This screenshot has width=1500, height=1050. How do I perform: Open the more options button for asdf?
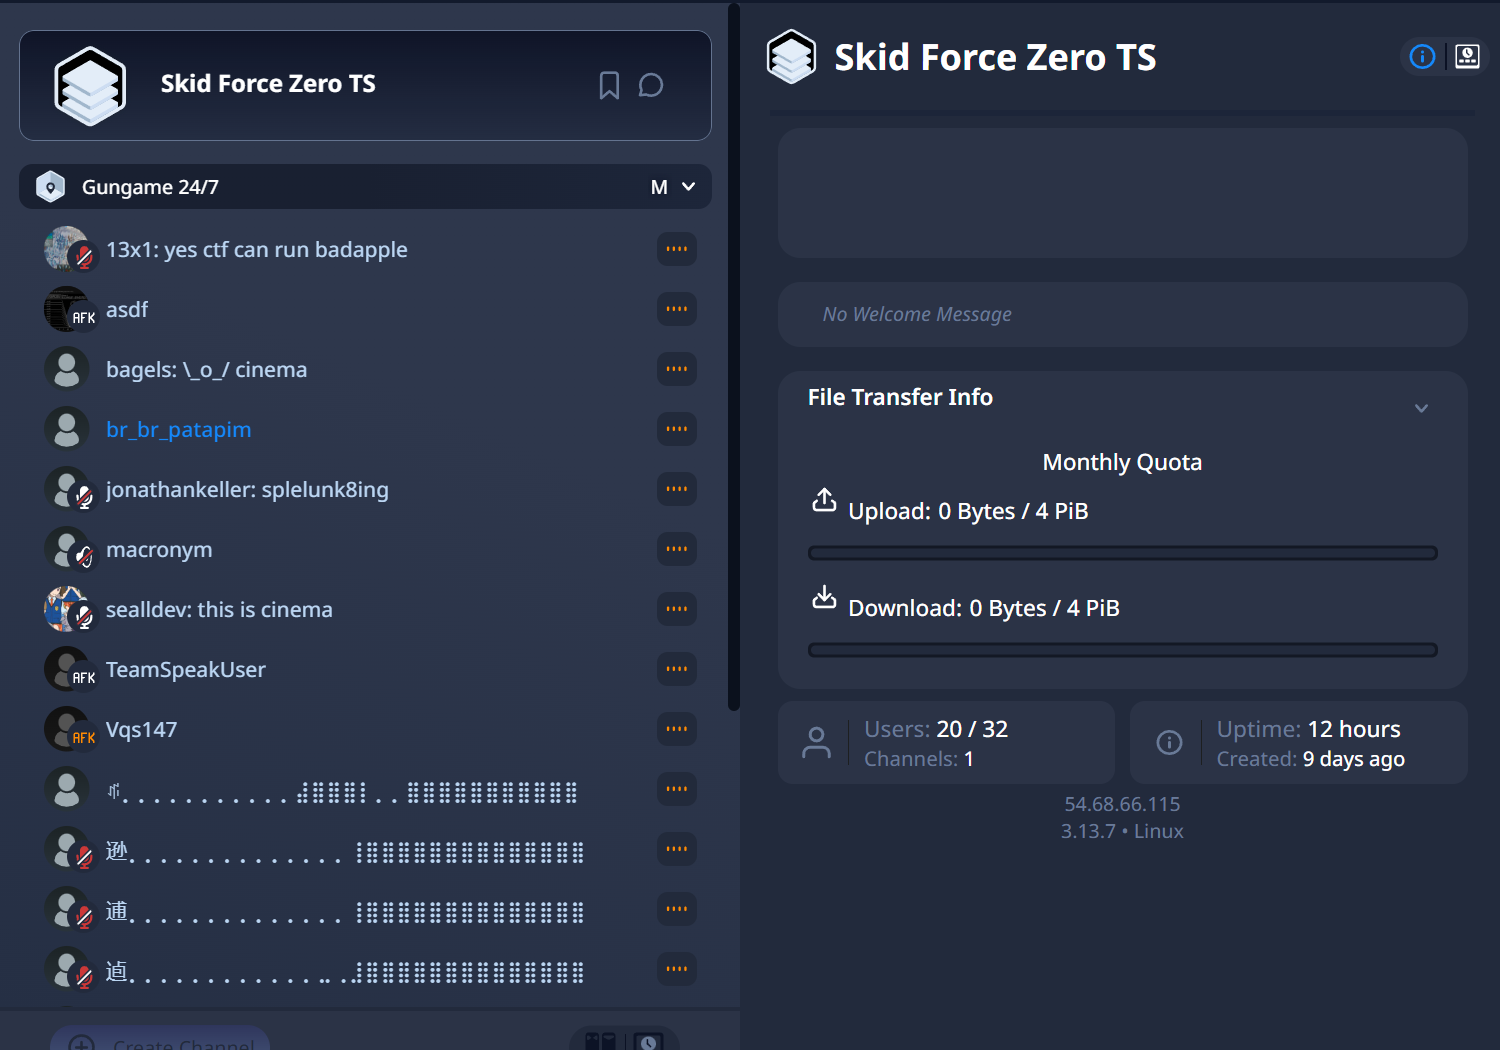point(677,309)
